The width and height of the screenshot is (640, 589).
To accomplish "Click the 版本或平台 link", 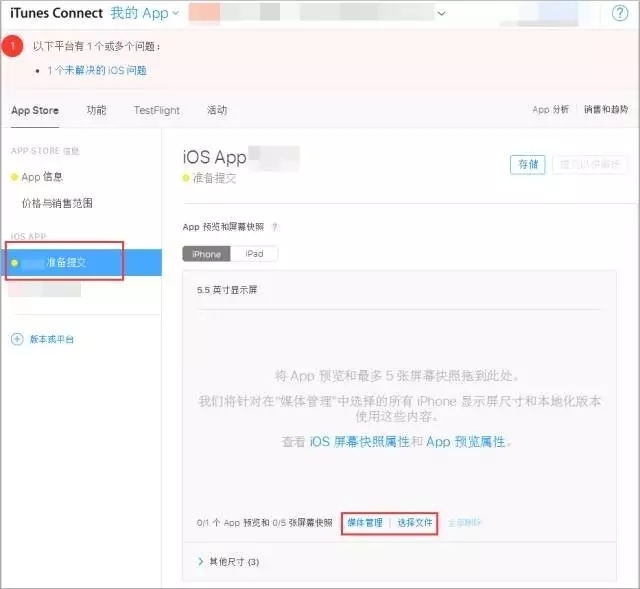I will coord(52,339).
